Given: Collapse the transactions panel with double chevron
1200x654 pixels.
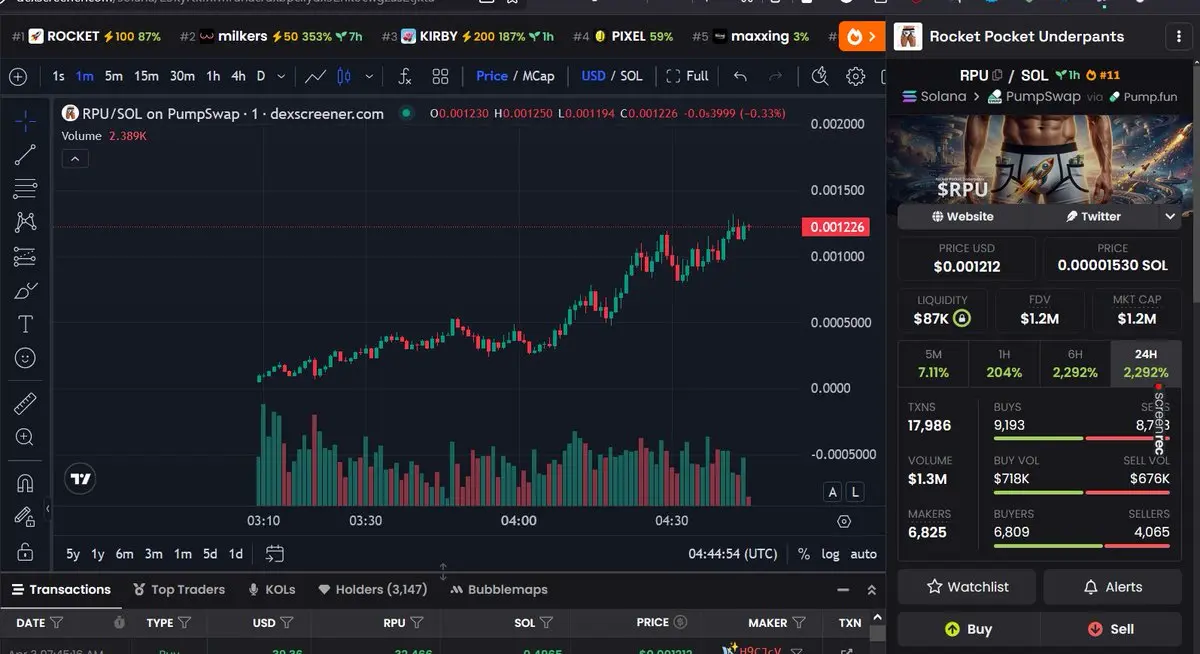Looking at the screenshot, I should 871,590.
